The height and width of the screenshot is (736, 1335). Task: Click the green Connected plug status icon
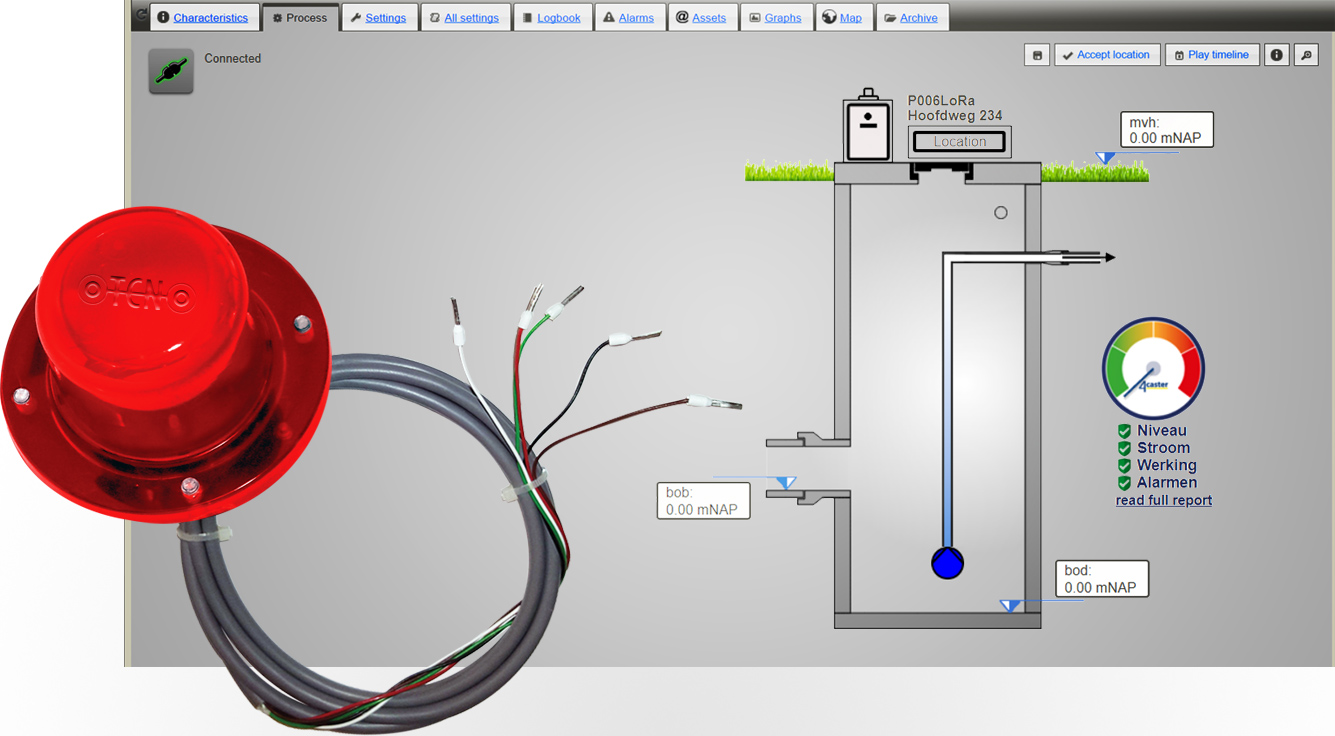pos(171,71)
